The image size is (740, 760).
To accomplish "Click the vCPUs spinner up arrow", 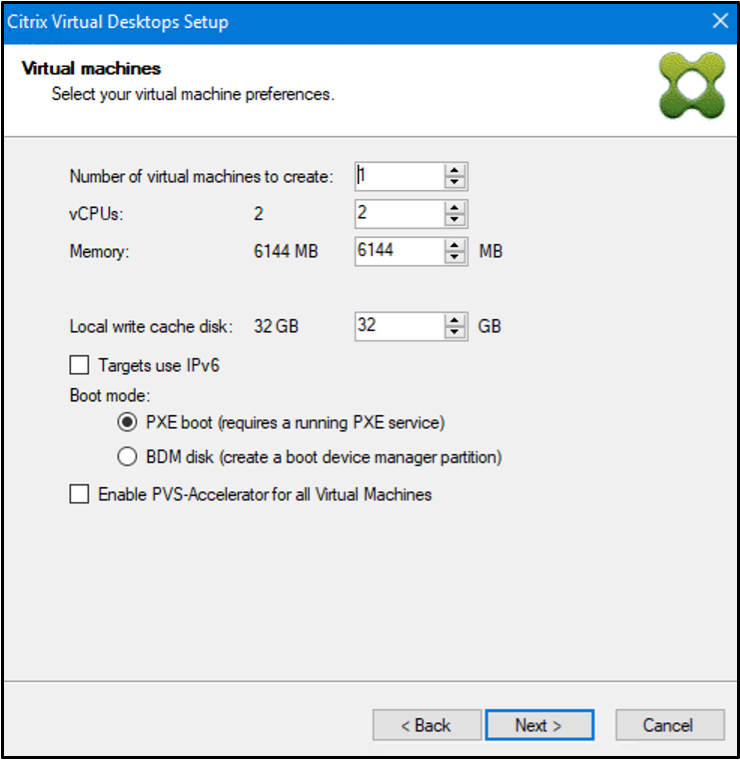I will pos(454,208).
